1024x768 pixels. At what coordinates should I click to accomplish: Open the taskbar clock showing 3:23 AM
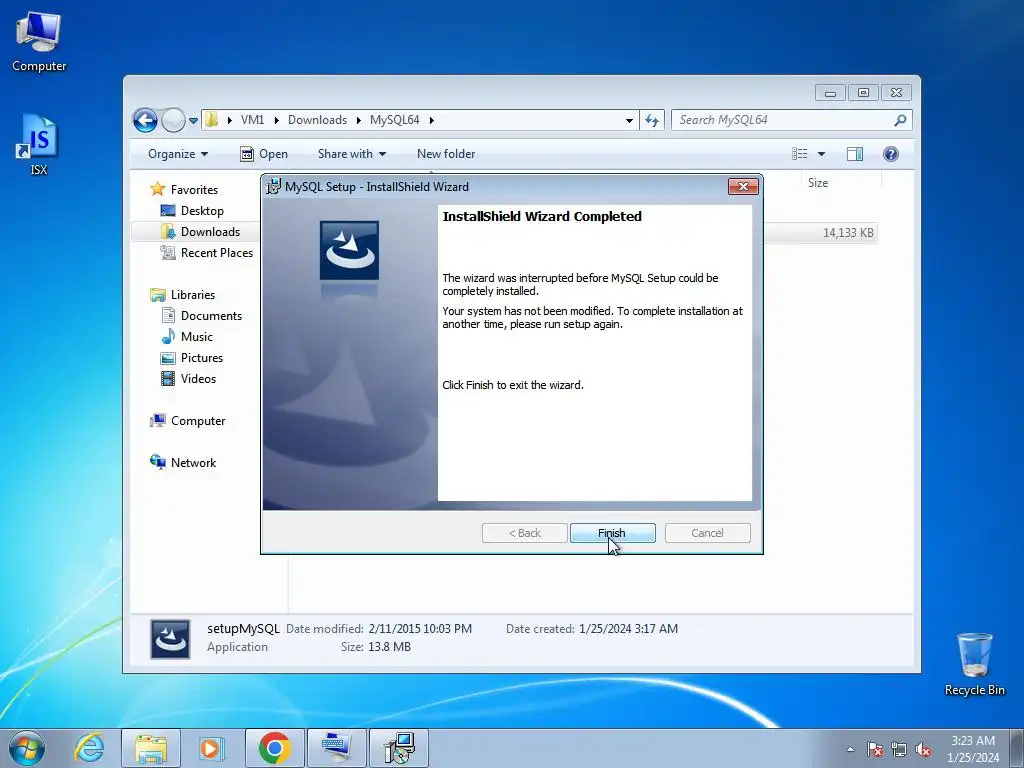pyautogui.click(x=973, y=749)
